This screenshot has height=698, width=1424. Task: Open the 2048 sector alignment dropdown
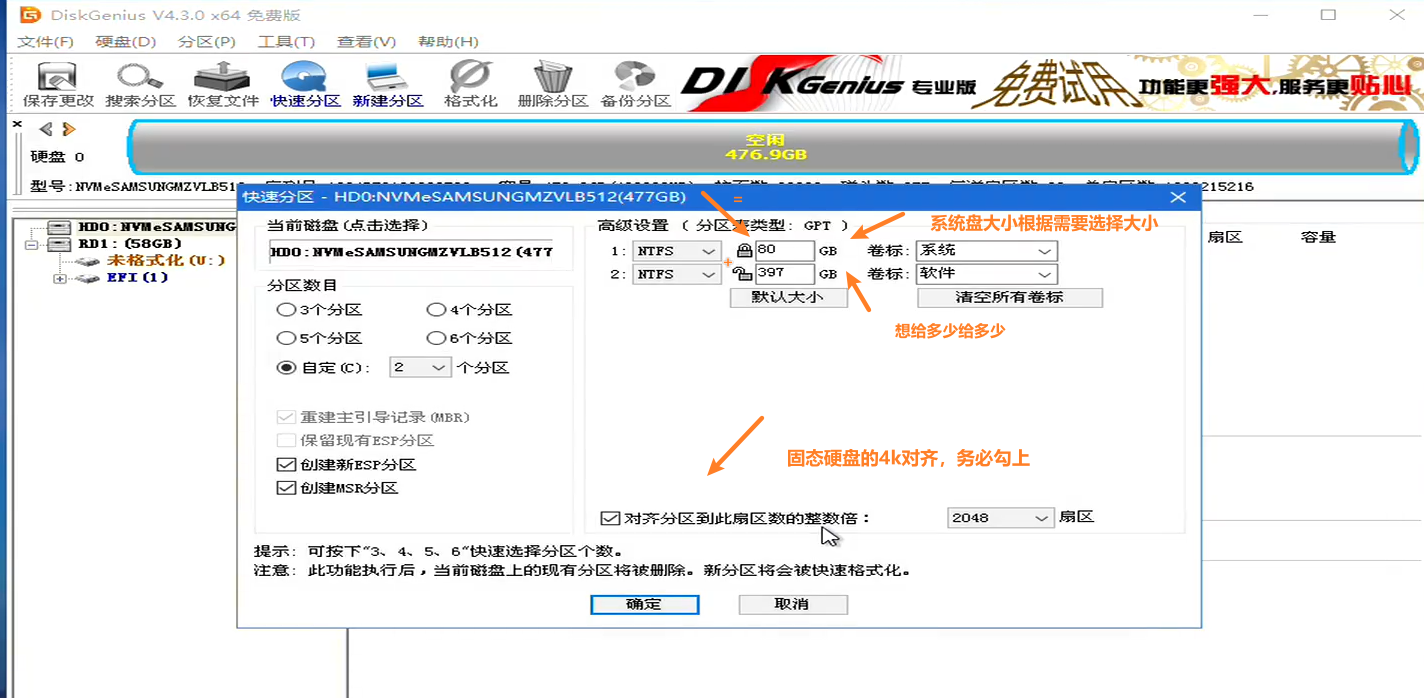pyautogui.click(x=1000, y=518)
